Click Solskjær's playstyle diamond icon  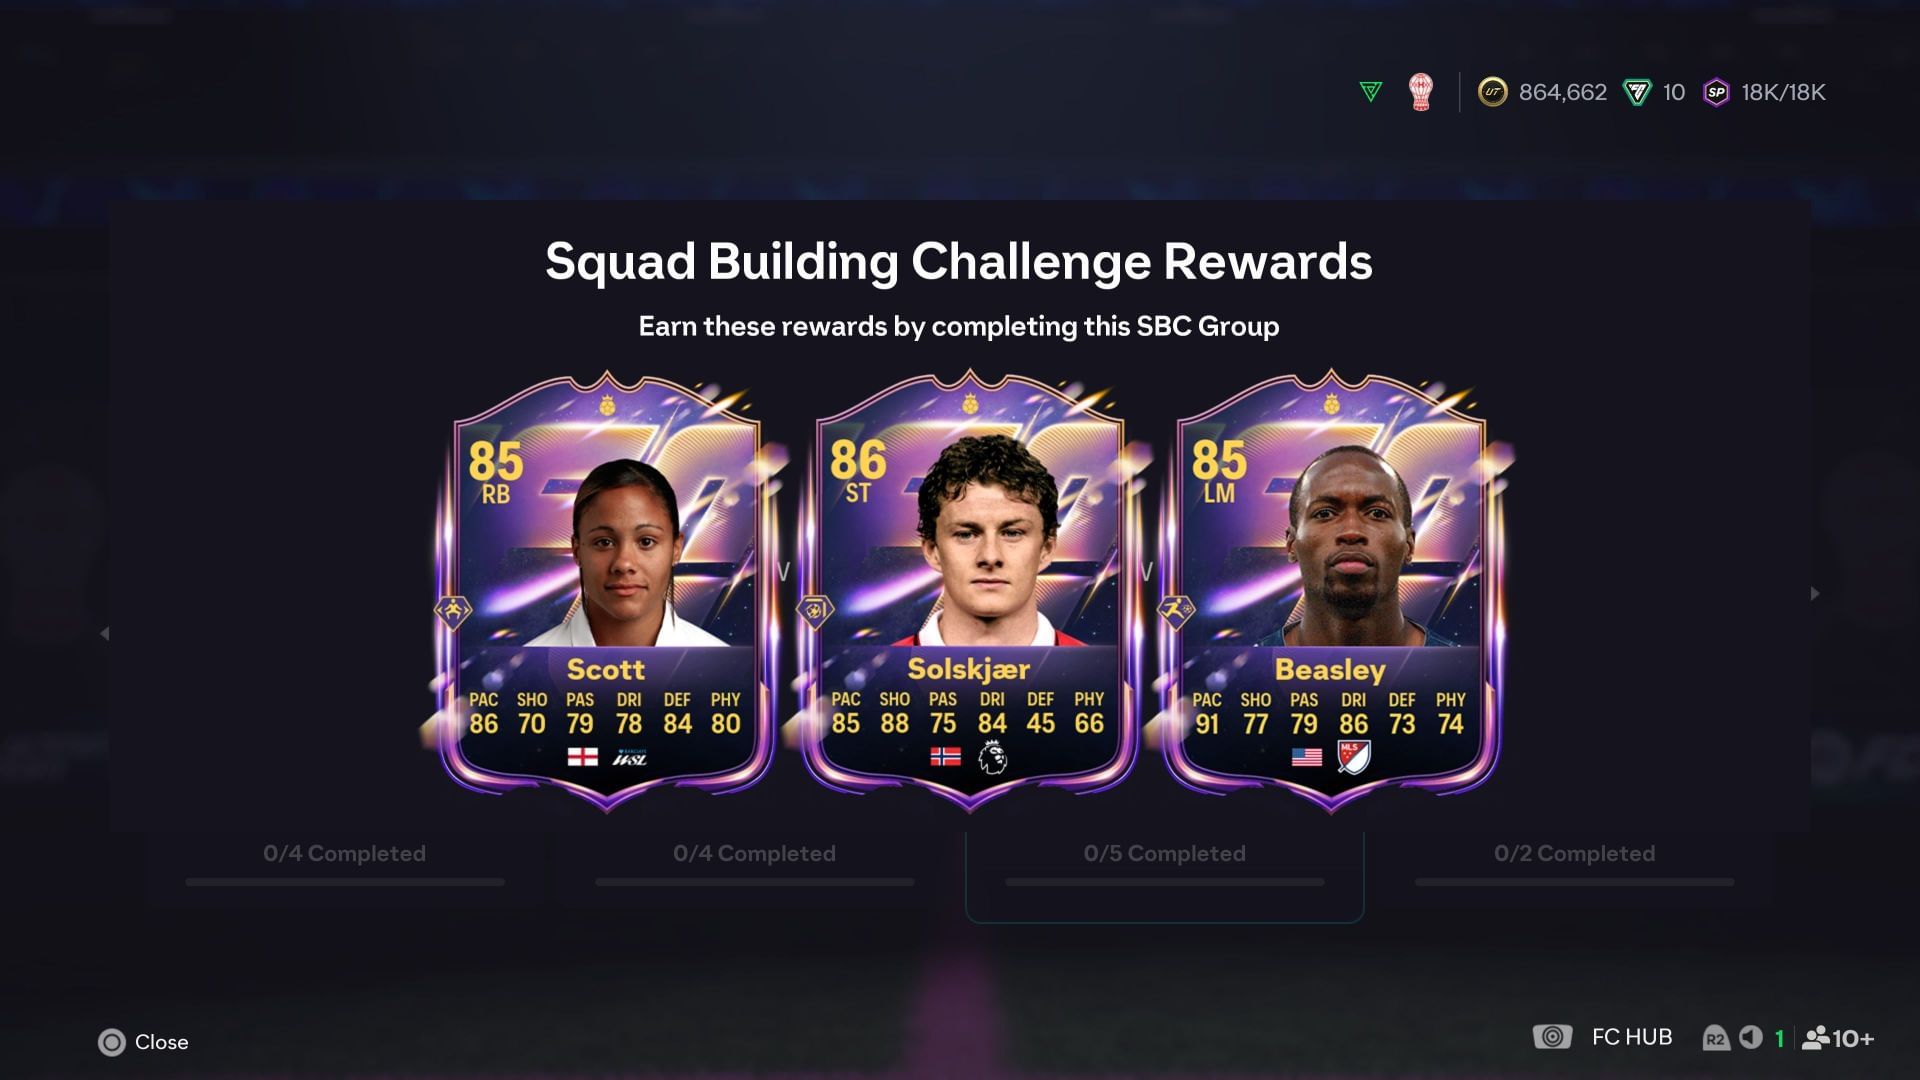814,611
